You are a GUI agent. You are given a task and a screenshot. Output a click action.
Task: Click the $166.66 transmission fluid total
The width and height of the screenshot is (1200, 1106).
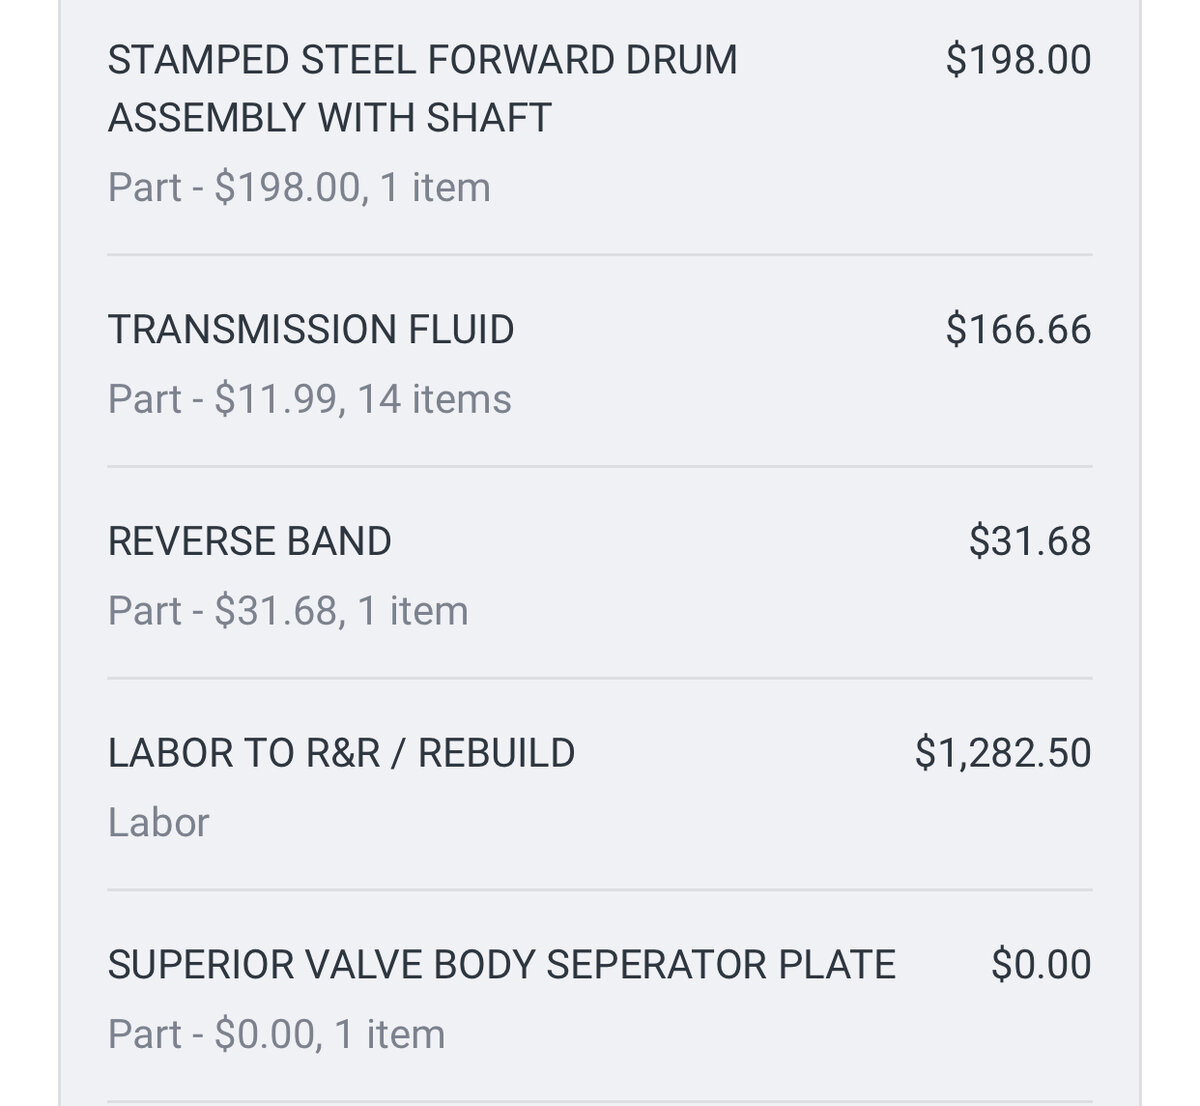pyautogui.click(x=1018, y=329)
